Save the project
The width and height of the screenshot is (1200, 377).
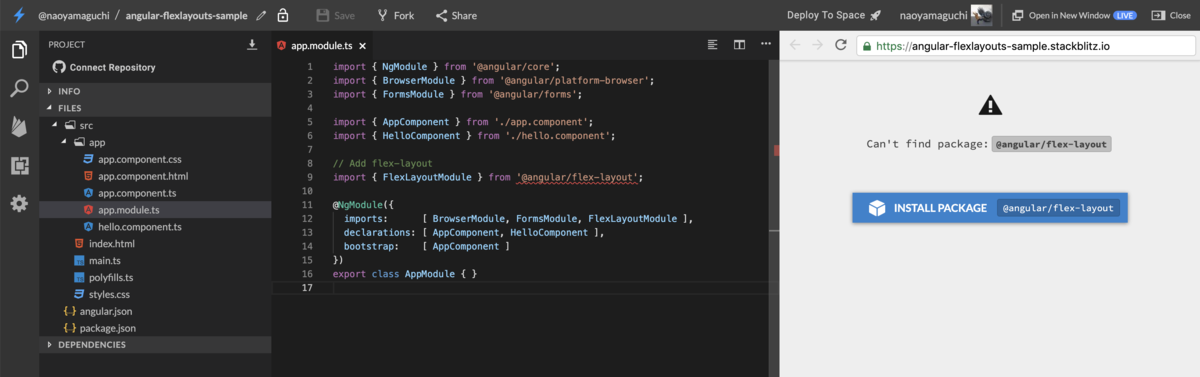click(335, 16)
